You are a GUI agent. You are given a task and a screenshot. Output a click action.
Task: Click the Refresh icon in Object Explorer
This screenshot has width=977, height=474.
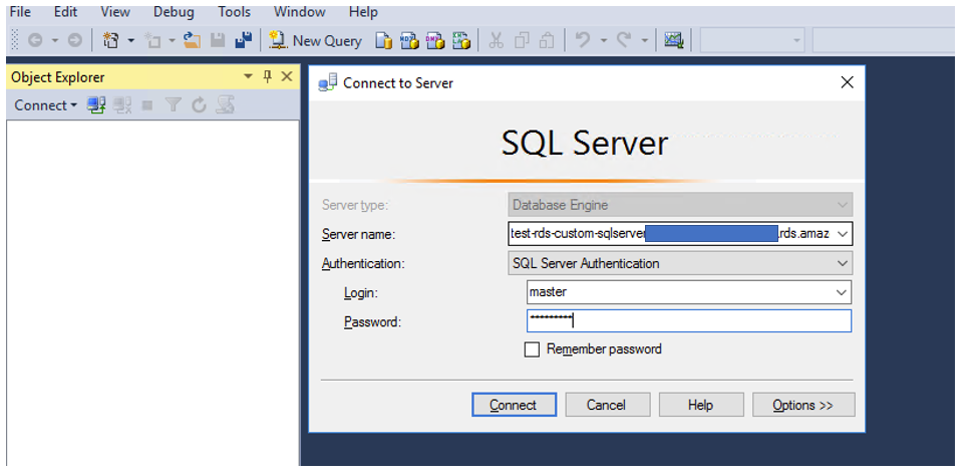[199, 105]
